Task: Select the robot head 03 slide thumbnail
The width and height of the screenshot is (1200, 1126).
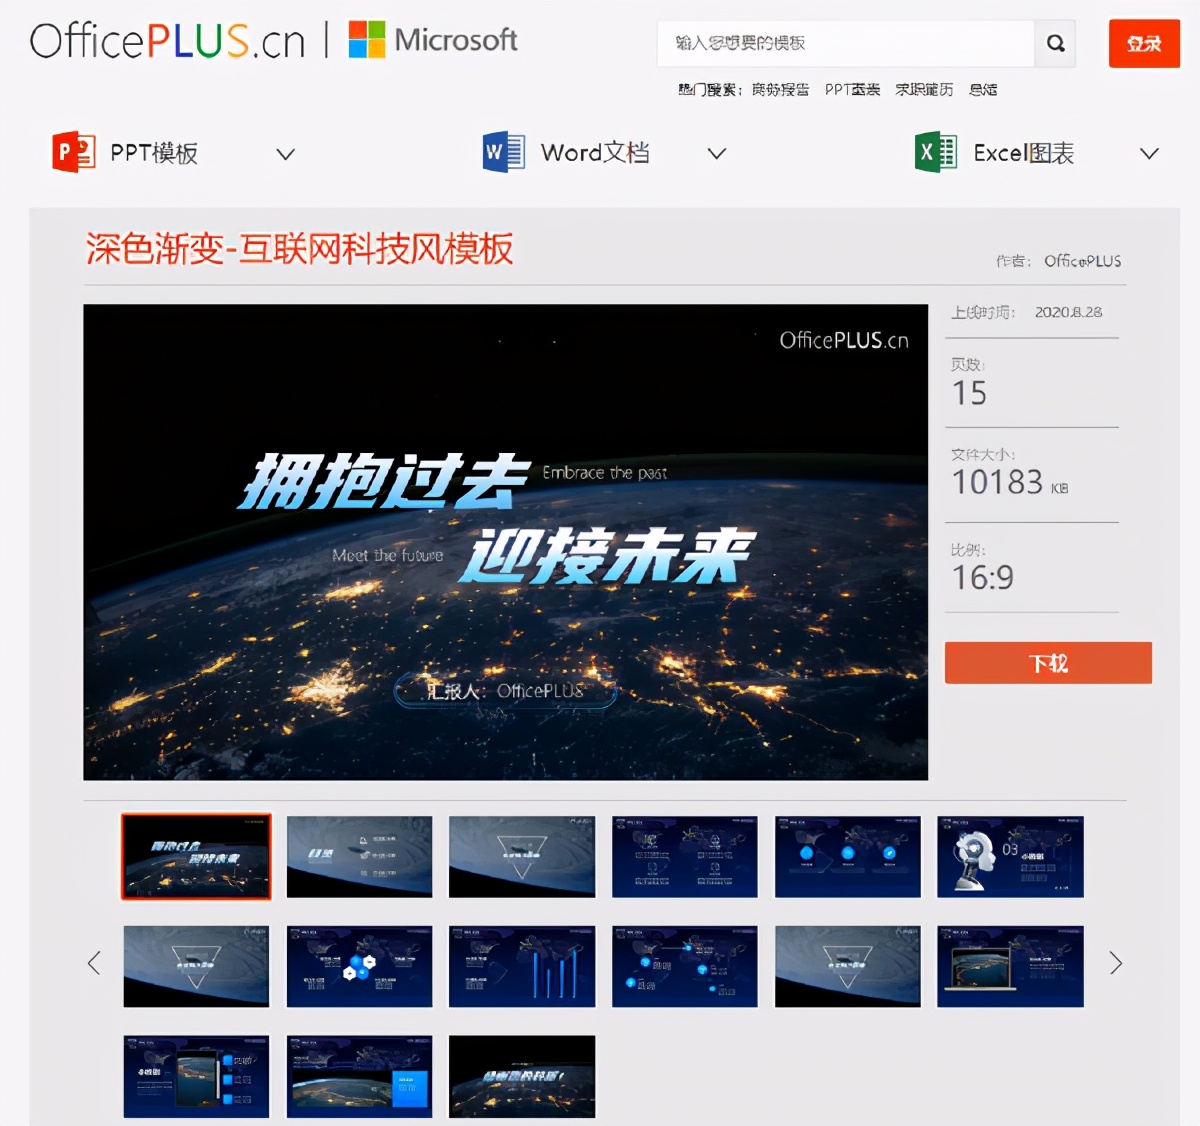Action: pos(1010,856)
